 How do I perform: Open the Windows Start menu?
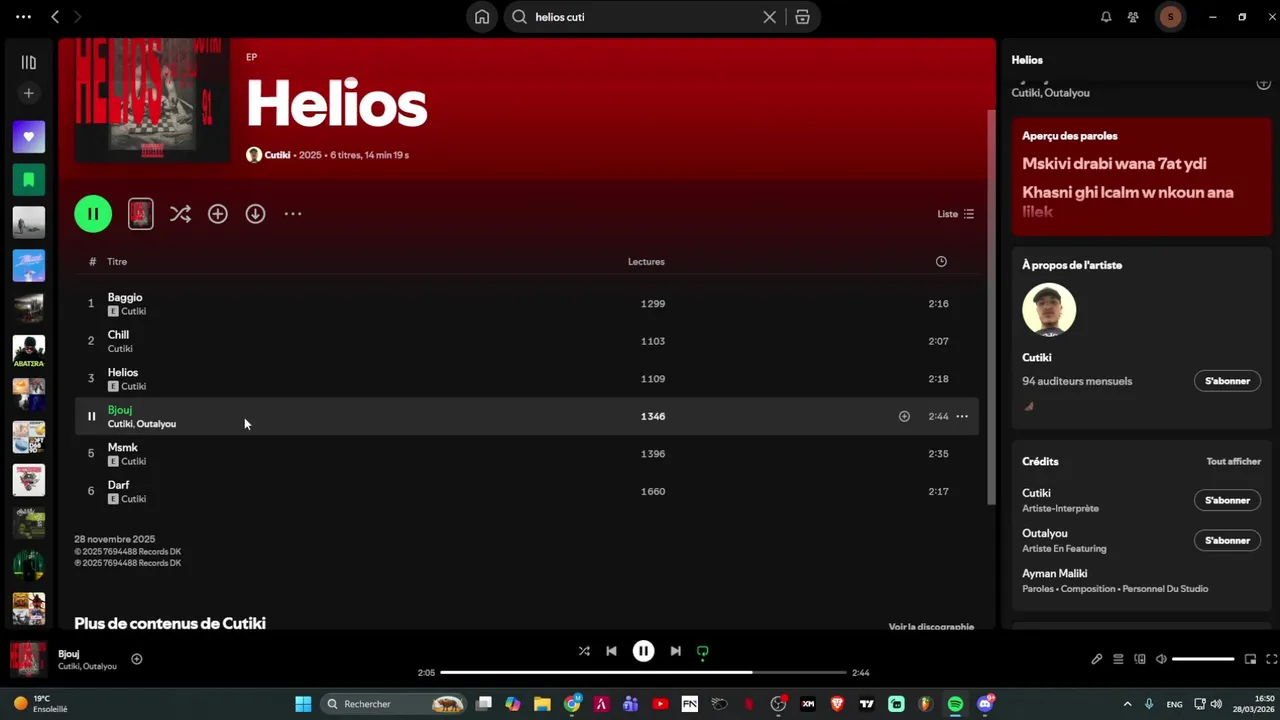click(x=303, y=704)
